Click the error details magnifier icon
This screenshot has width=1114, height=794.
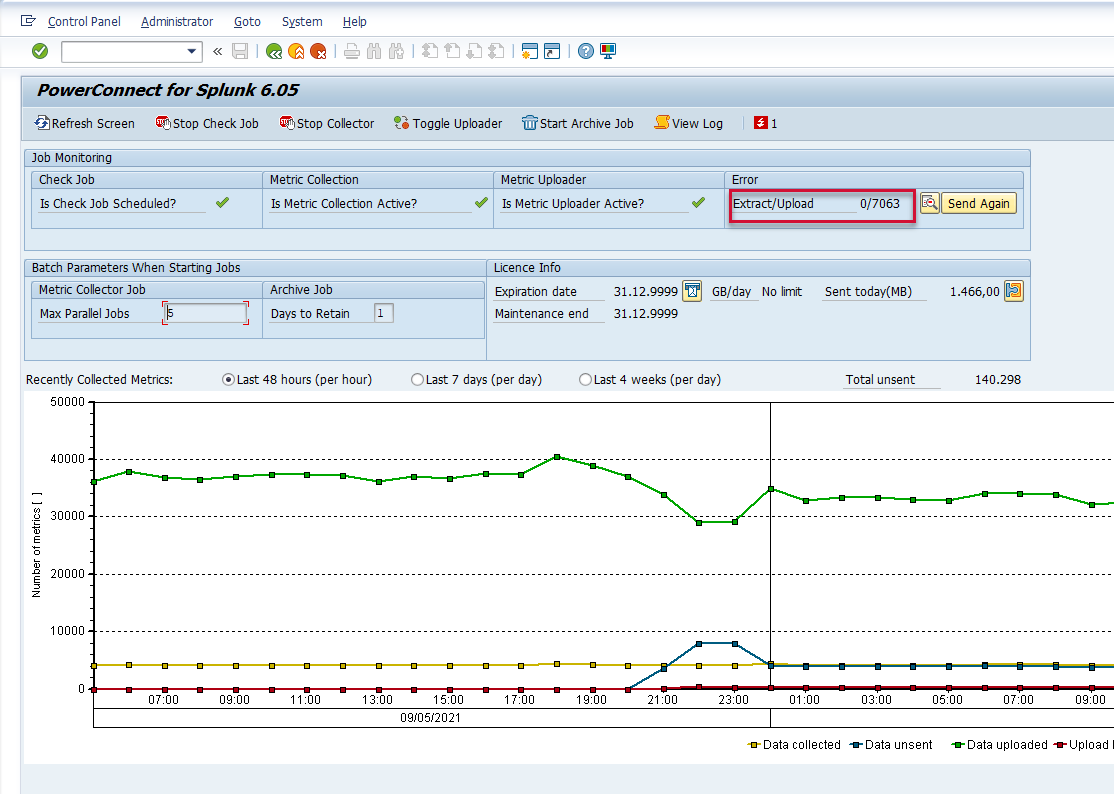click(x=930, y=203)
